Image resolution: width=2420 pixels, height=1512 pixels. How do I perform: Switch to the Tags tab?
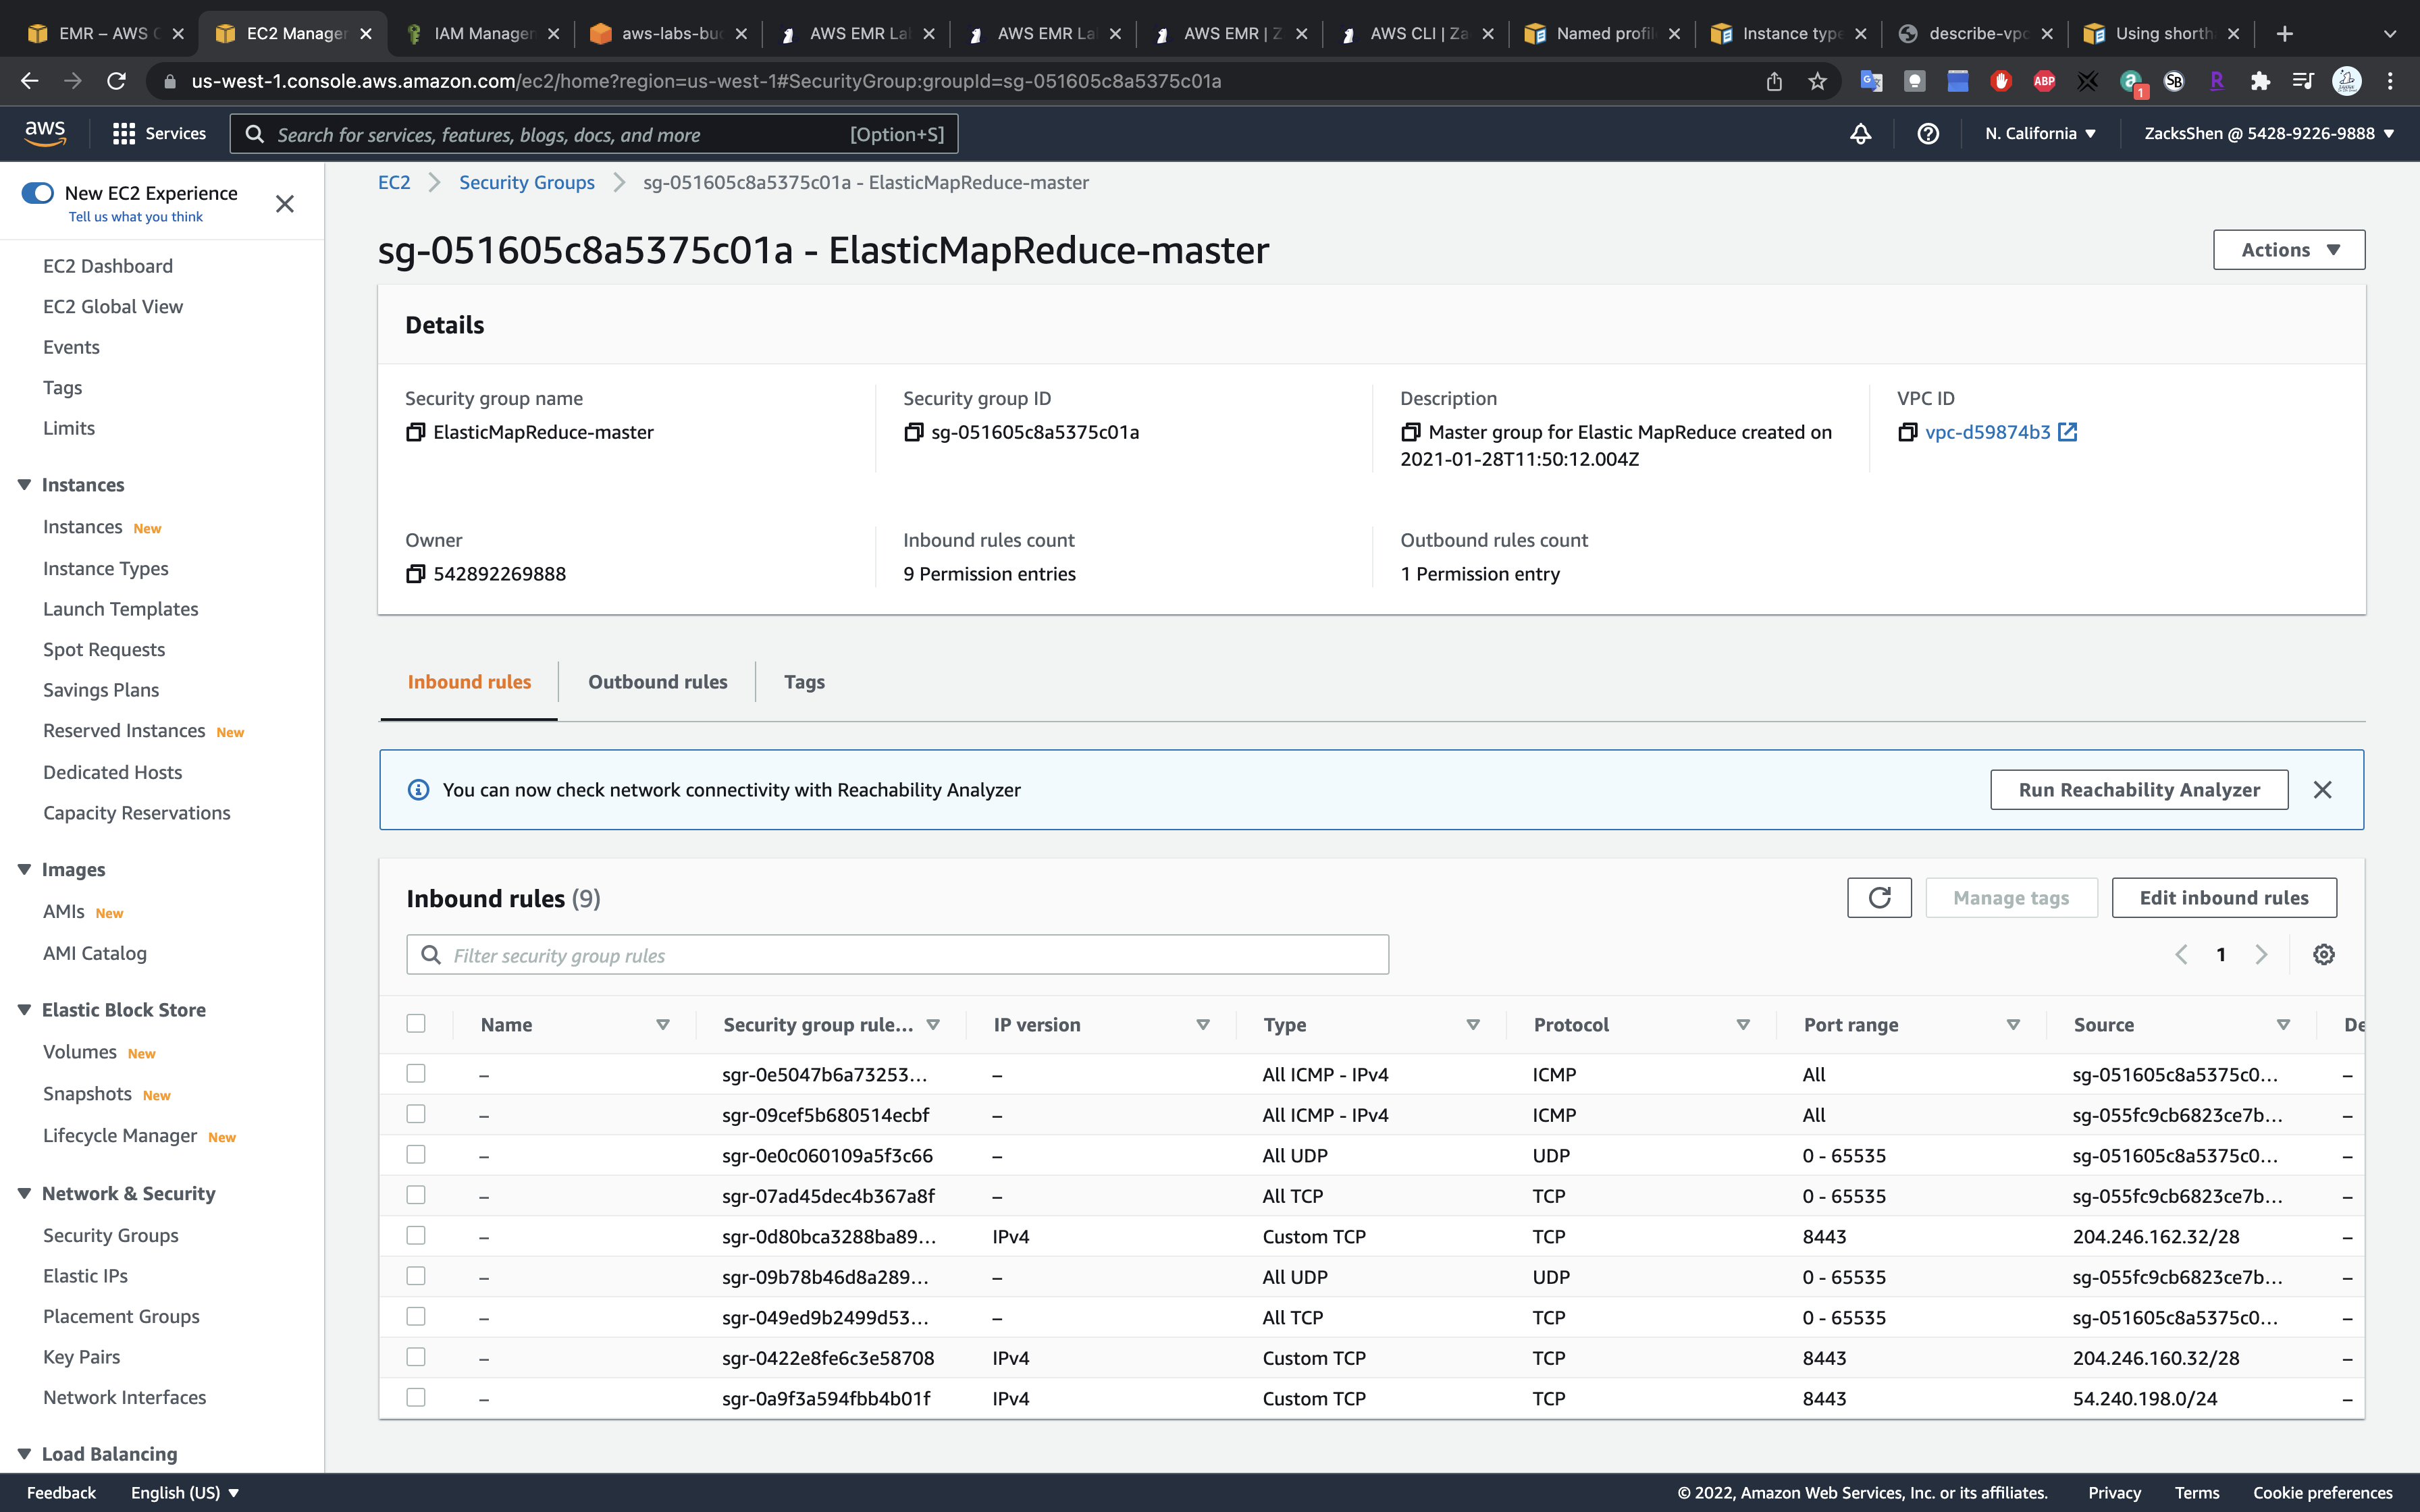(804, 682)
